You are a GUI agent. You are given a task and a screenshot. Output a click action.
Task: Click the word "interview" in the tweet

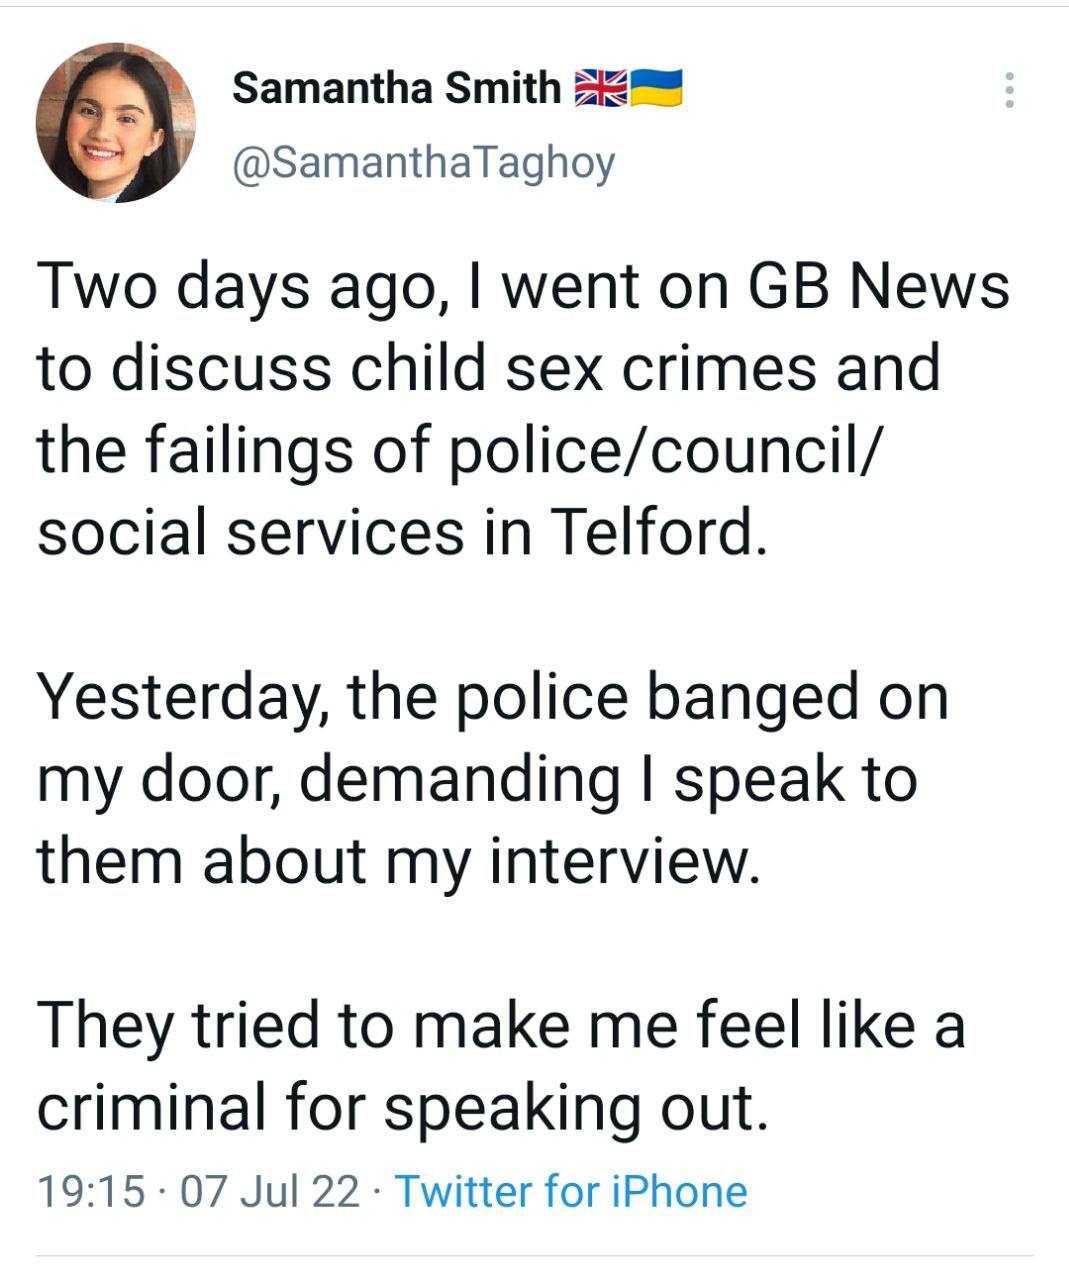617,860
